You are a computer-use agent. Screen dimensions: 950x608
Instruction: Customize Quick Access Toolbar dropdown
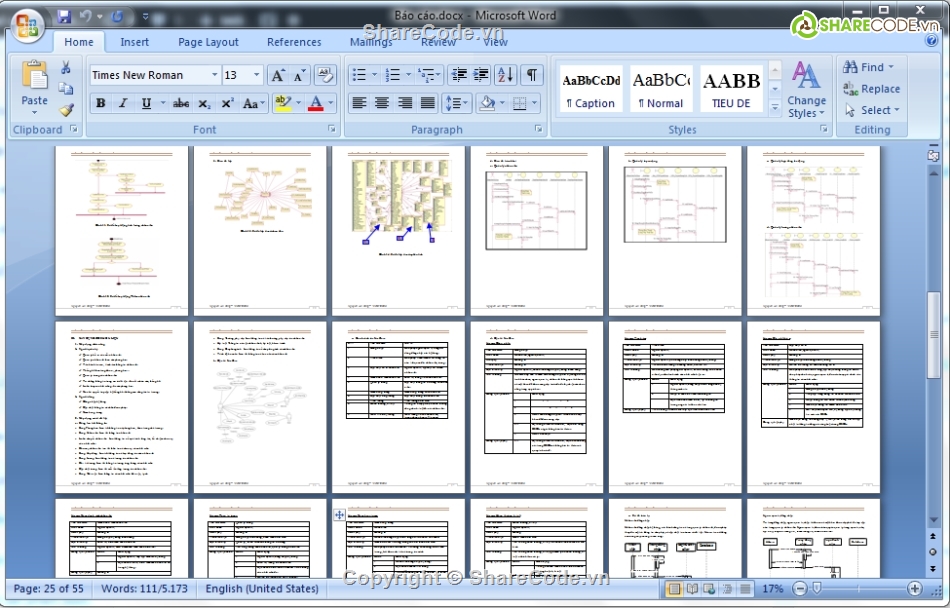(x=145, y=16)
